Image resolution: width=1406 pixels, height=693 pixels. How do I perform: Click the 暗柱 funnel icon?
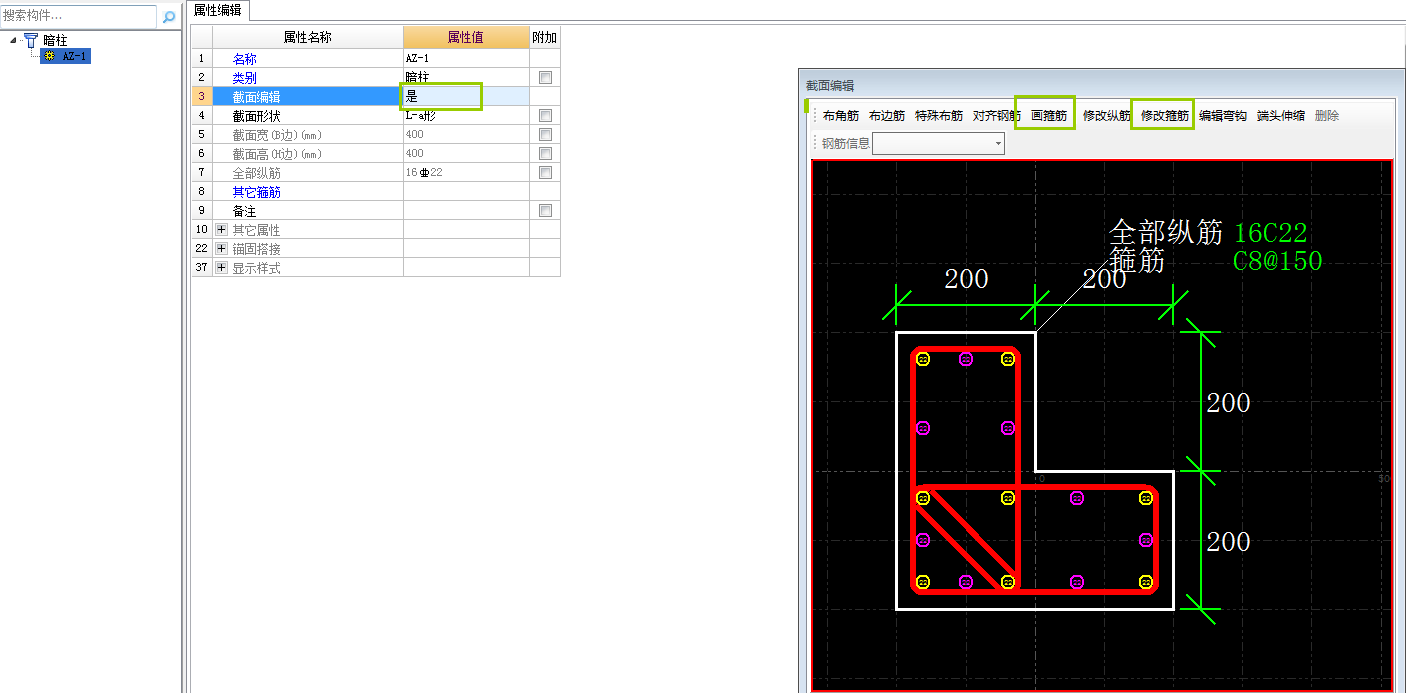(x=31, y=40)
